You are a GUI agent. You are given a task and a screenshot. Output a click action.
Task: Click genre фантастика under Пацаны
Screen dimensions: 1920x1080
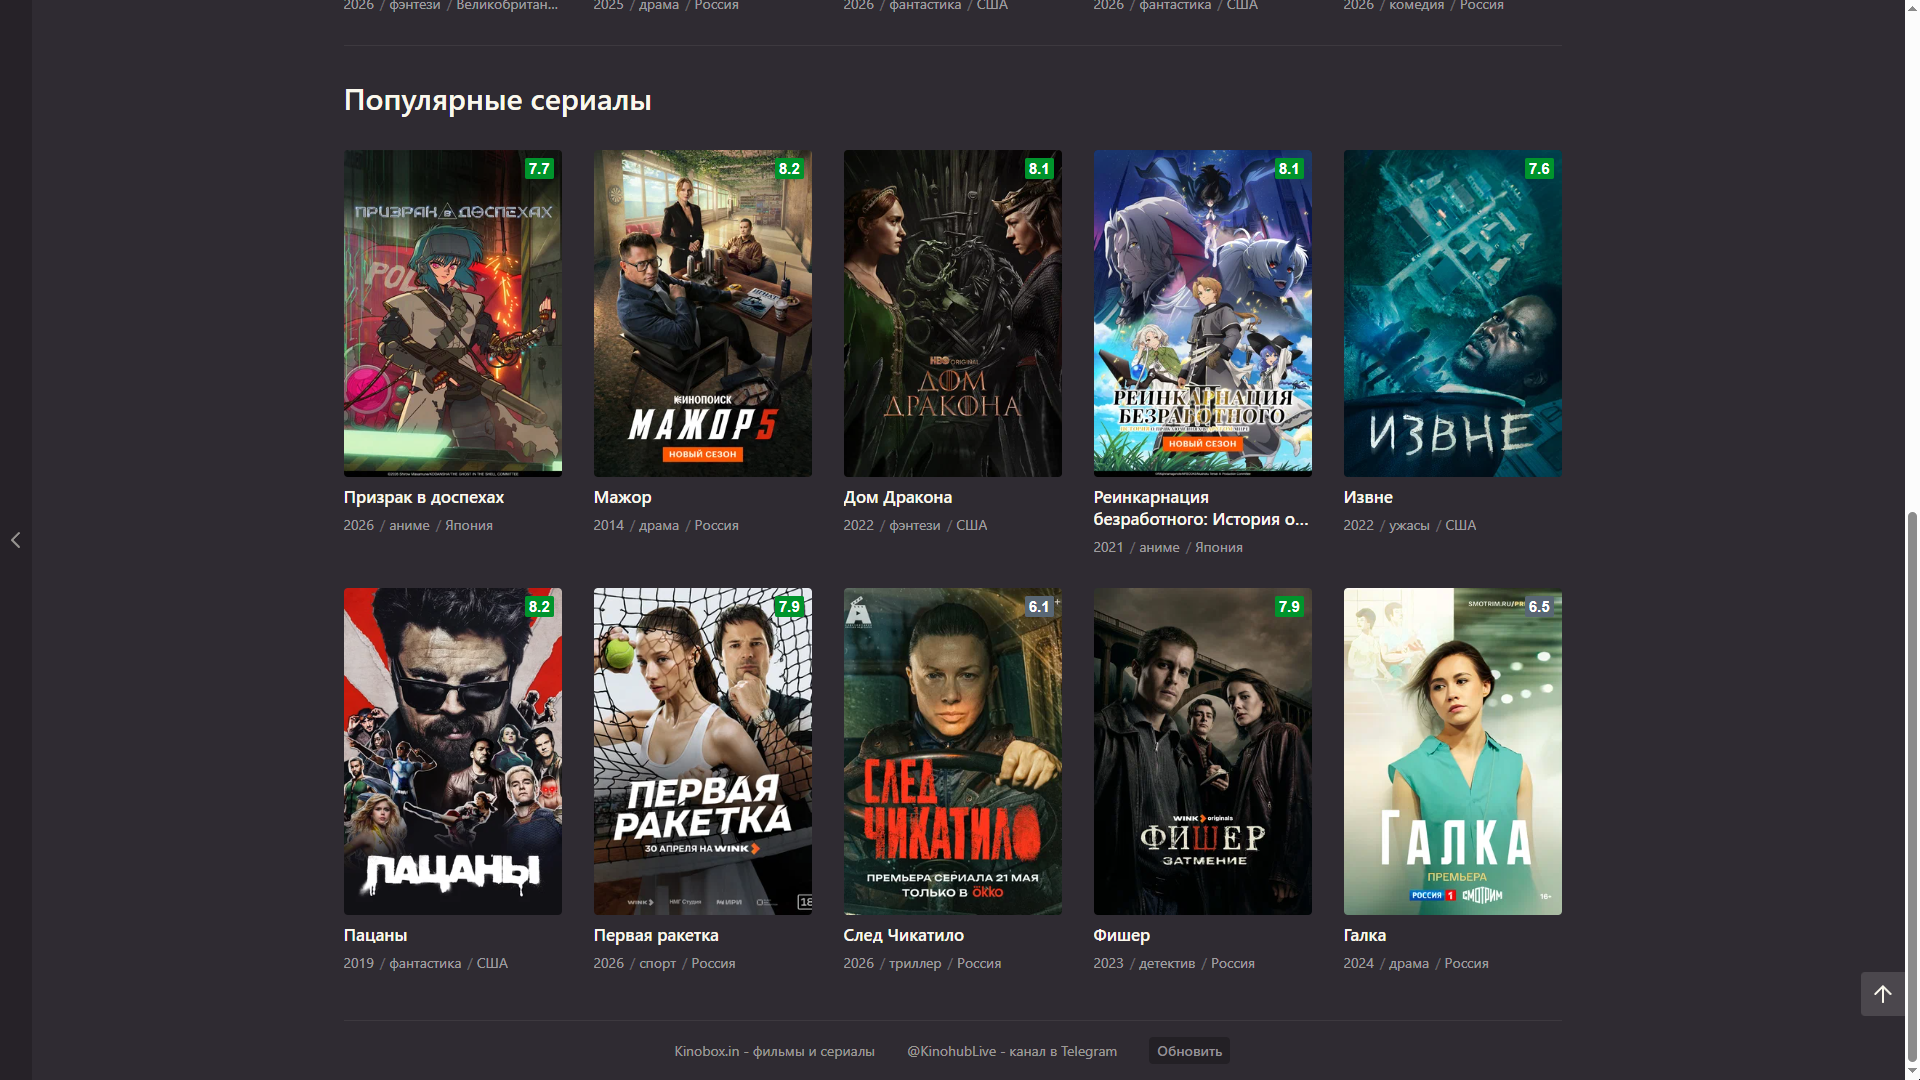(x=425, y=963)
